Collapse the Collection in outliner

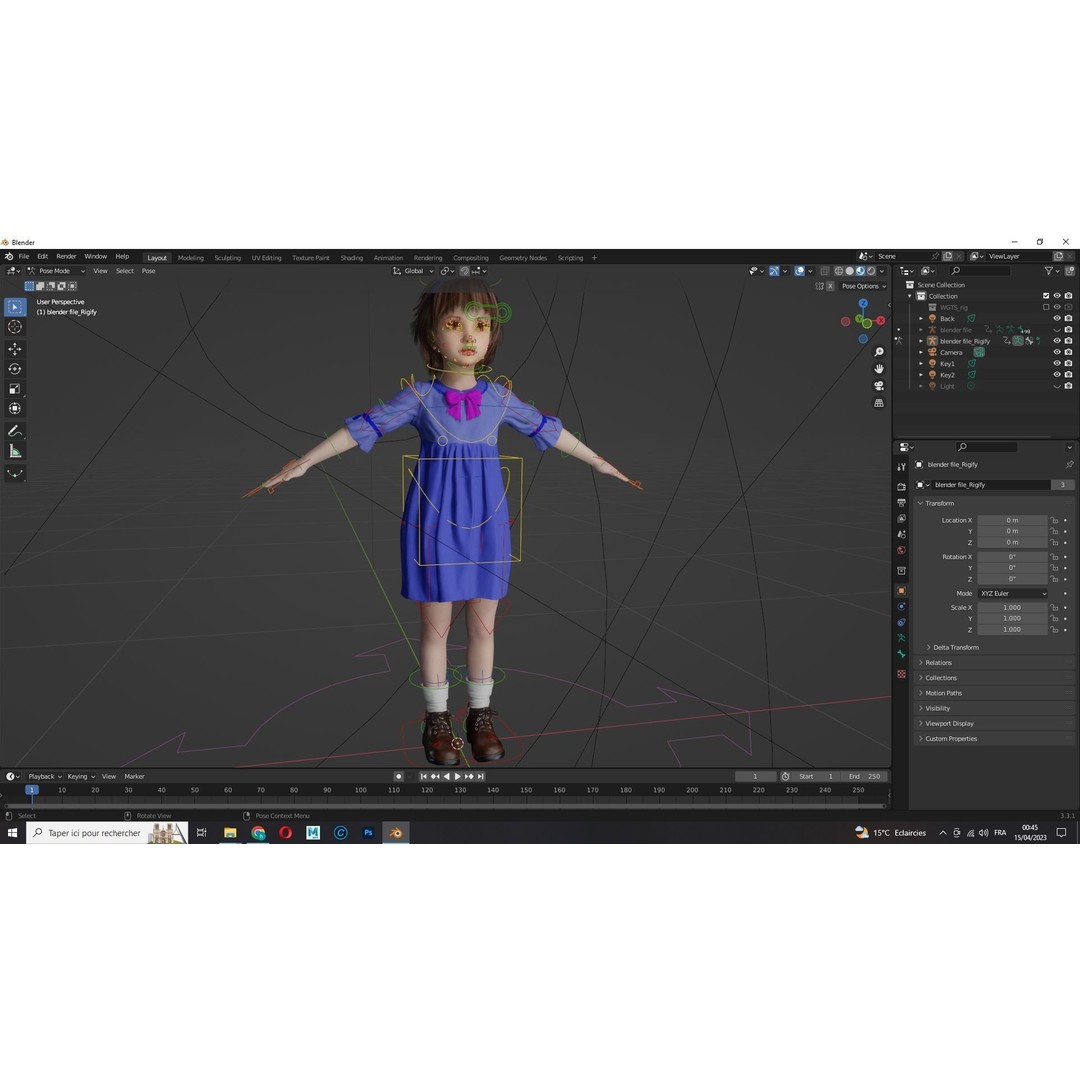[x=910, y=296]
